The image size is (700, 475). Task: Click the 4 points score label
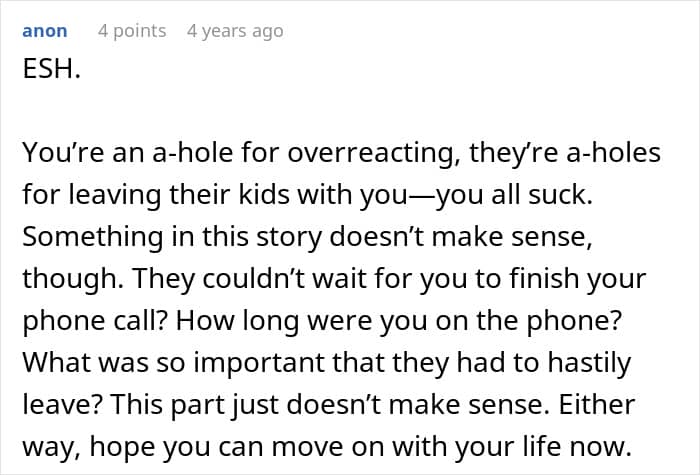click(x=132, y=31)
